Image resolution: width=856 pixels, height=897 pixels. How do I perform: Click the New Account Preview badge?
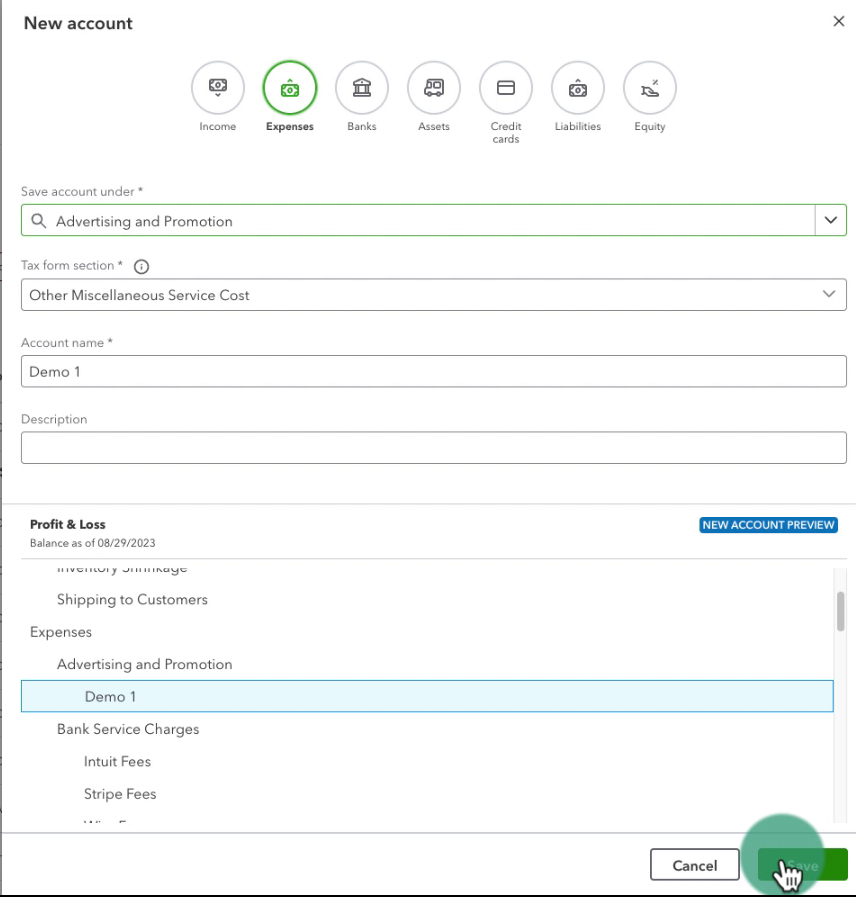[768, 525]
